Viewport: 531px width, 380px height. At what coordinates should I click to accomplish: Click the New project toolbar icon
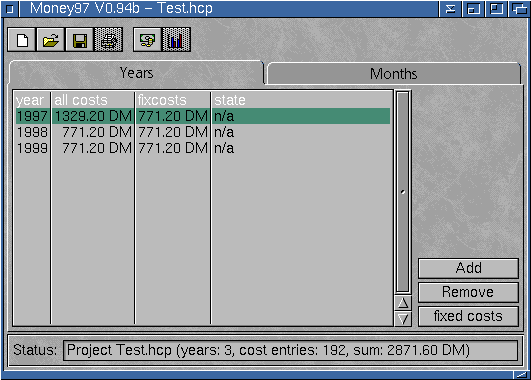coord(22,40)
